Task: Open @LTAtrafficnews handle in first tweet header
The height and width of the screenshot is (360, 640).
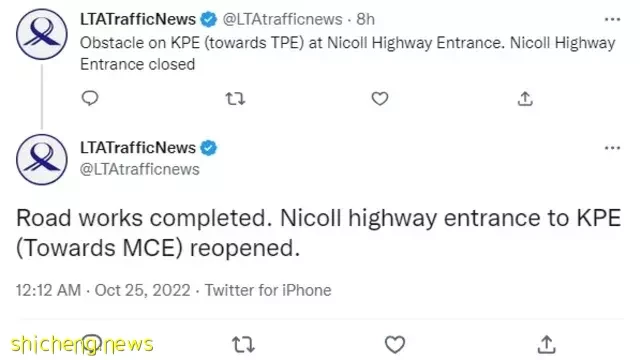Action: 282,19
